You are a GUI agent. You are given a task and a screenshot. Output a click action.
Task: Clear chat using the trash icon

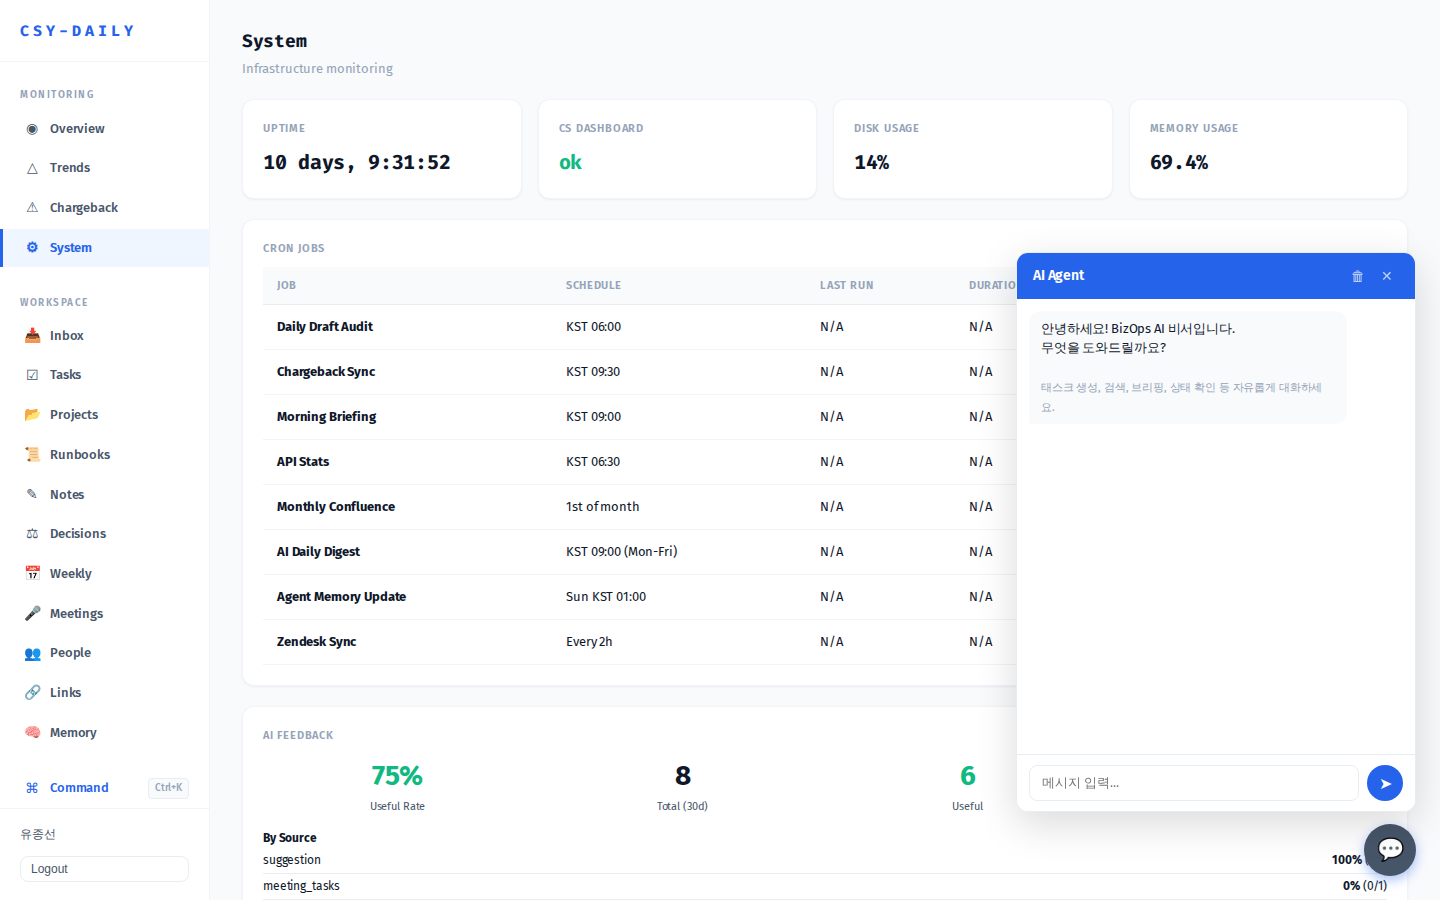tap(1357, 276)
